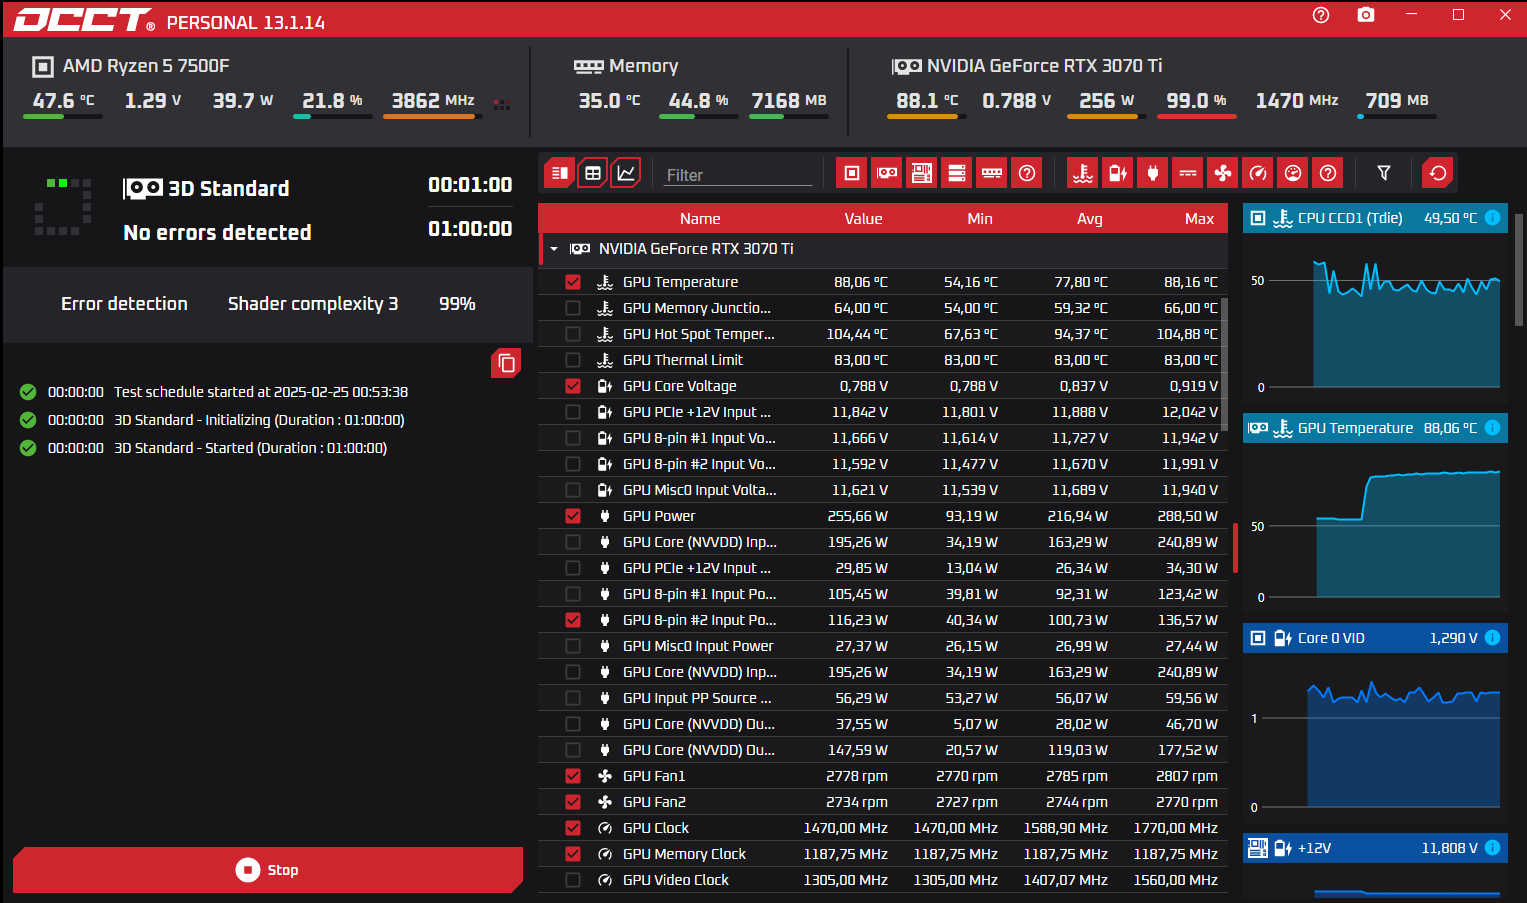Select the GPU 8-pin #2 Input Power row

coord(883,620)
